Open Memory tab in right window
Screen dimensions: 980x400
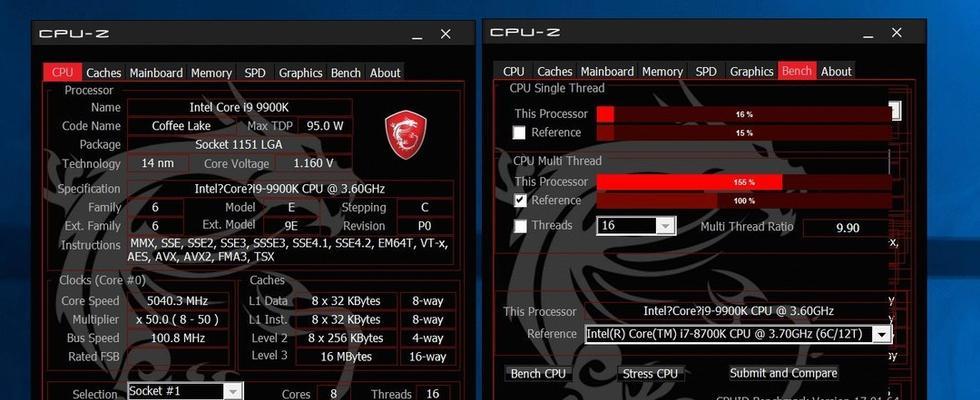pyautogui.click(x=662, y=71)
